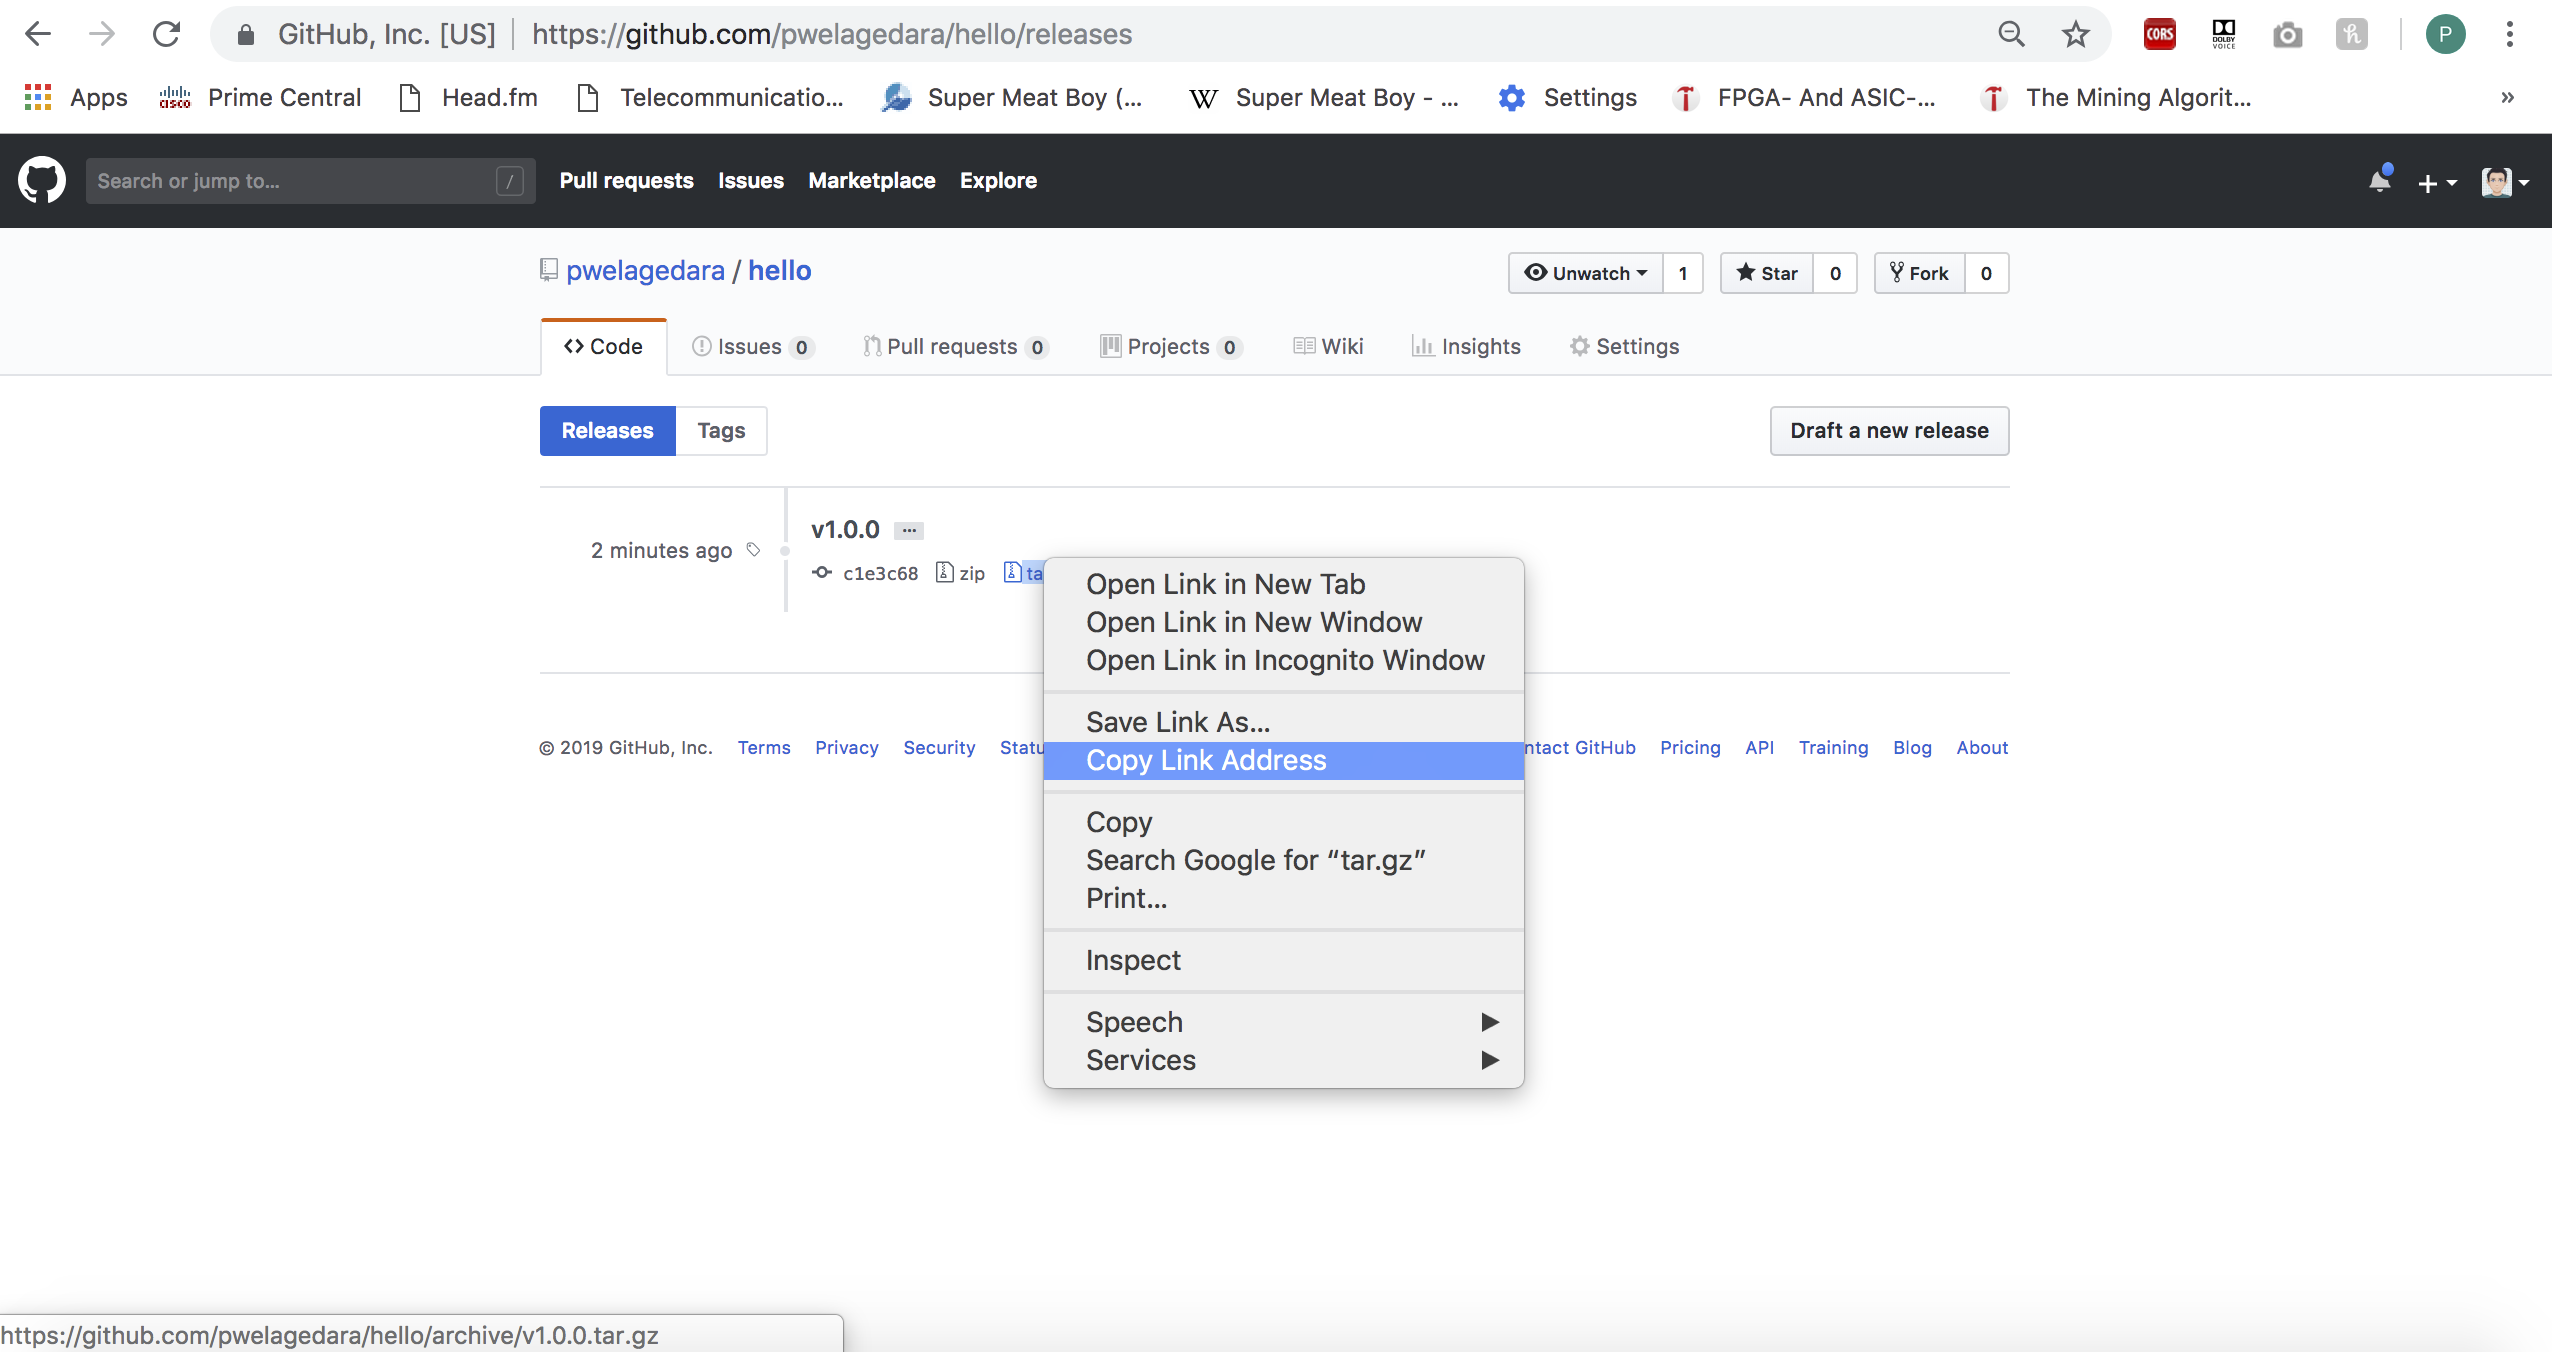This screenshot has width=2552, height=1352.
Task: Click the GitHub home logo icon
Action: [41, 179]
